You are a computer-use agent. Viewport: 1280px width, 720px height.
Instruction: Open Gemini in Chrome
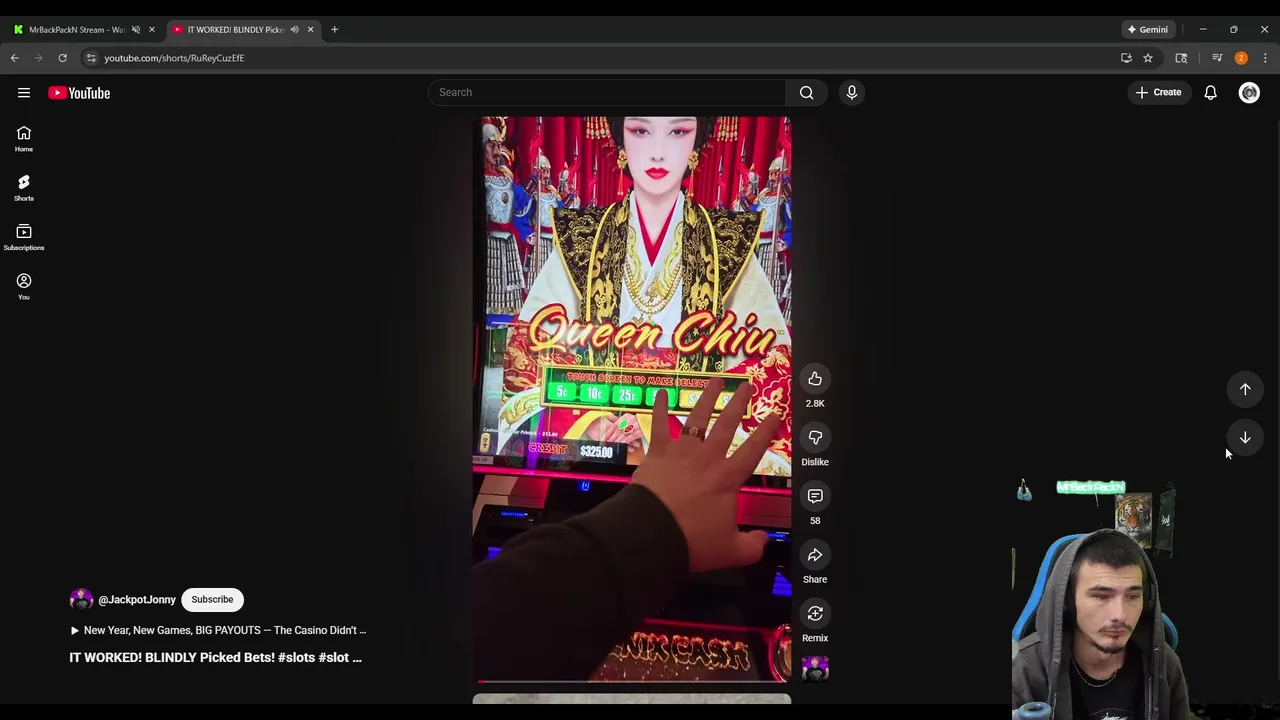click(x=1148, y=29)
